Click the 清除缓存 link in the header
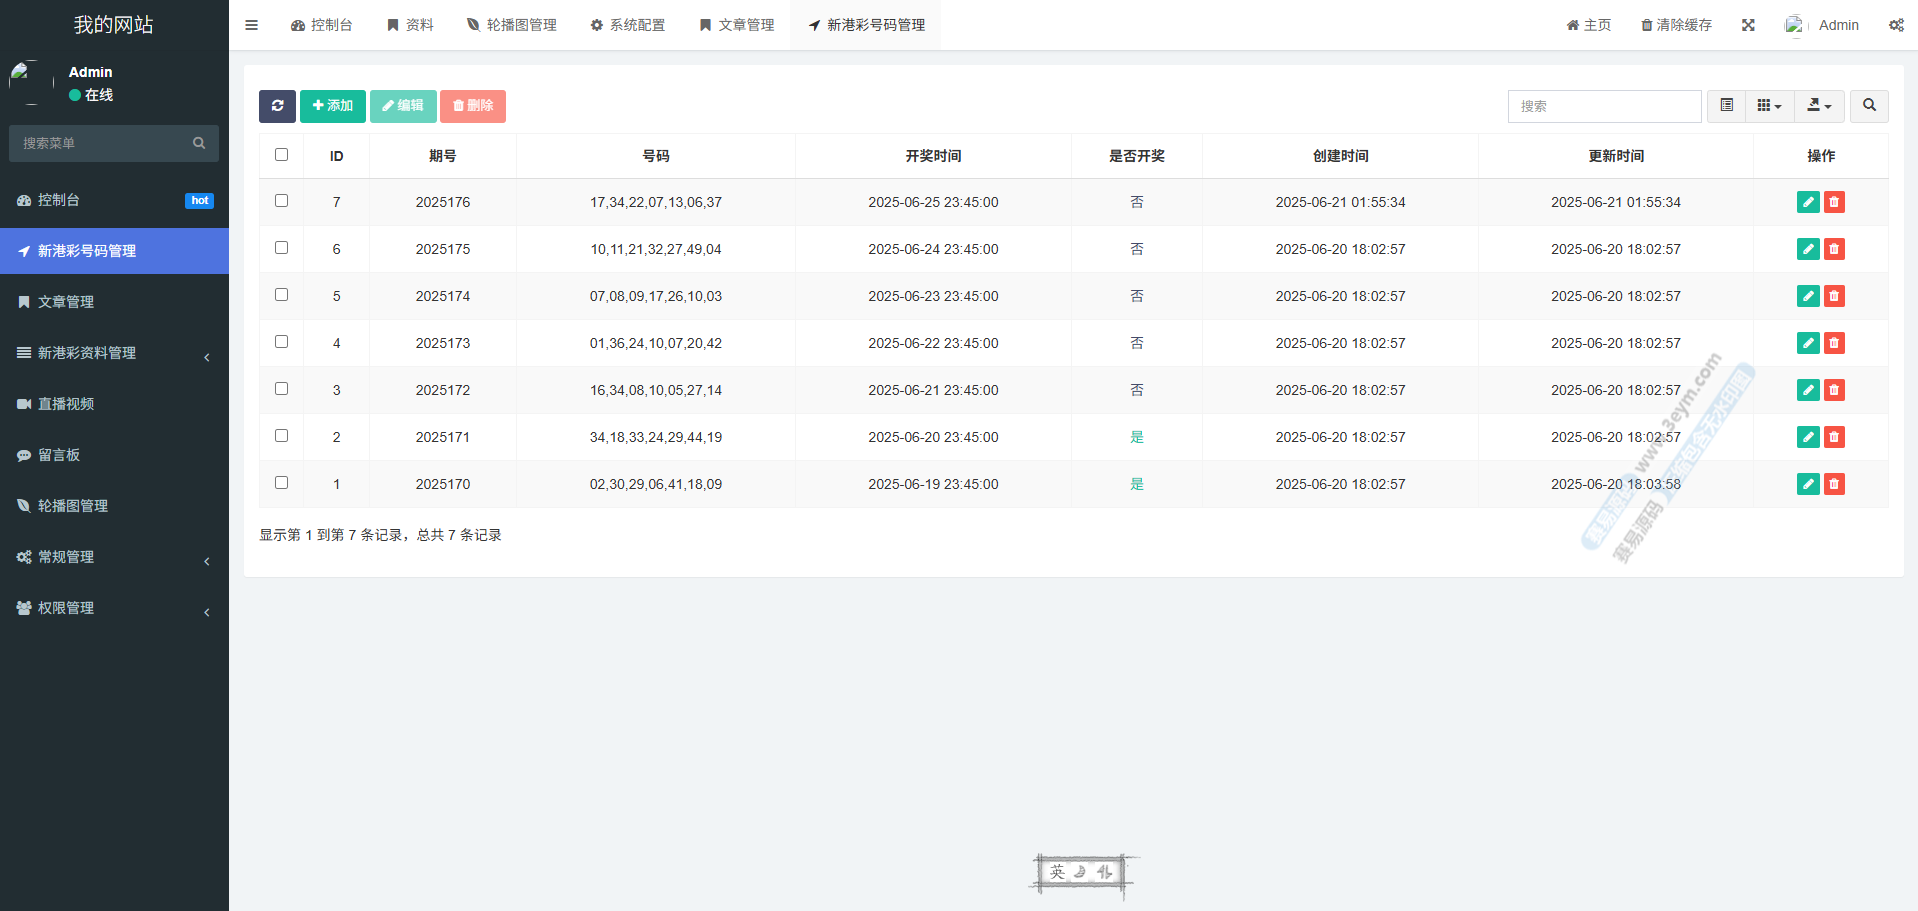Viewport: 1918px width, 911px height. [x=1676, y=25]
